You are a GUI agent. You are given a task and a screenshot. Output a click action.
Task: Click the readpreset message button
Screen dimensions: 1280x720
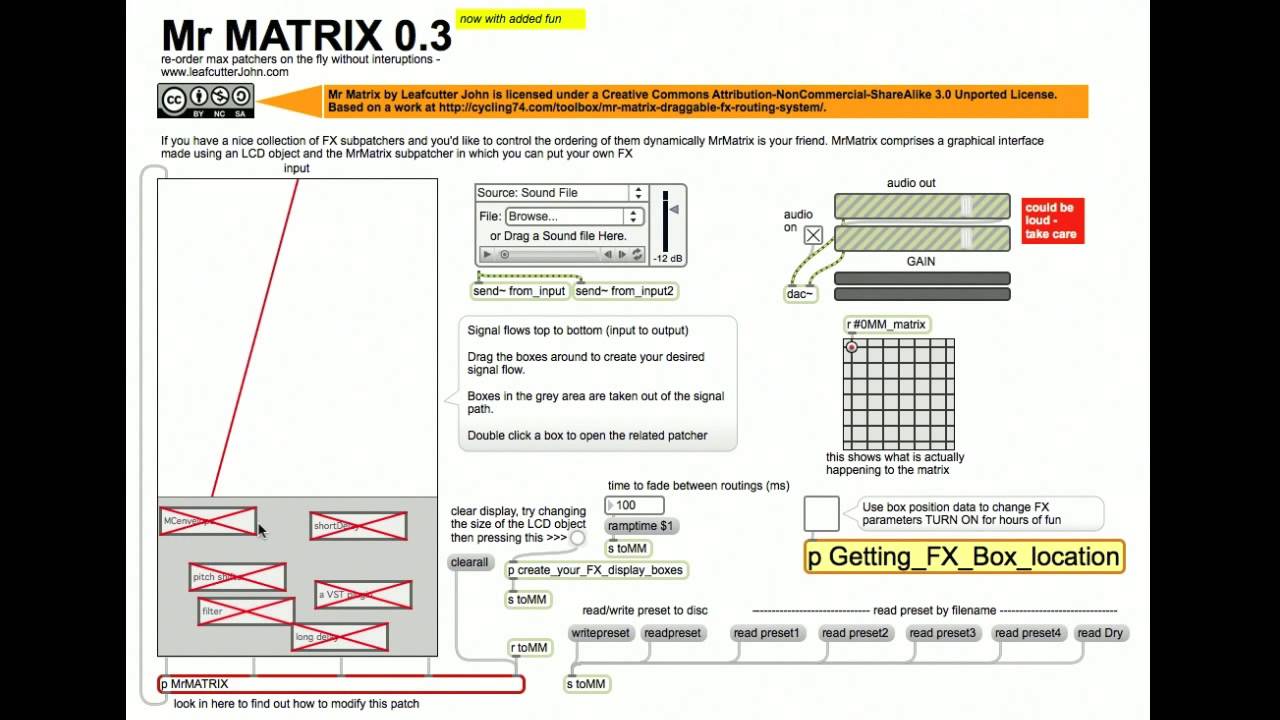tap(672, 633)
